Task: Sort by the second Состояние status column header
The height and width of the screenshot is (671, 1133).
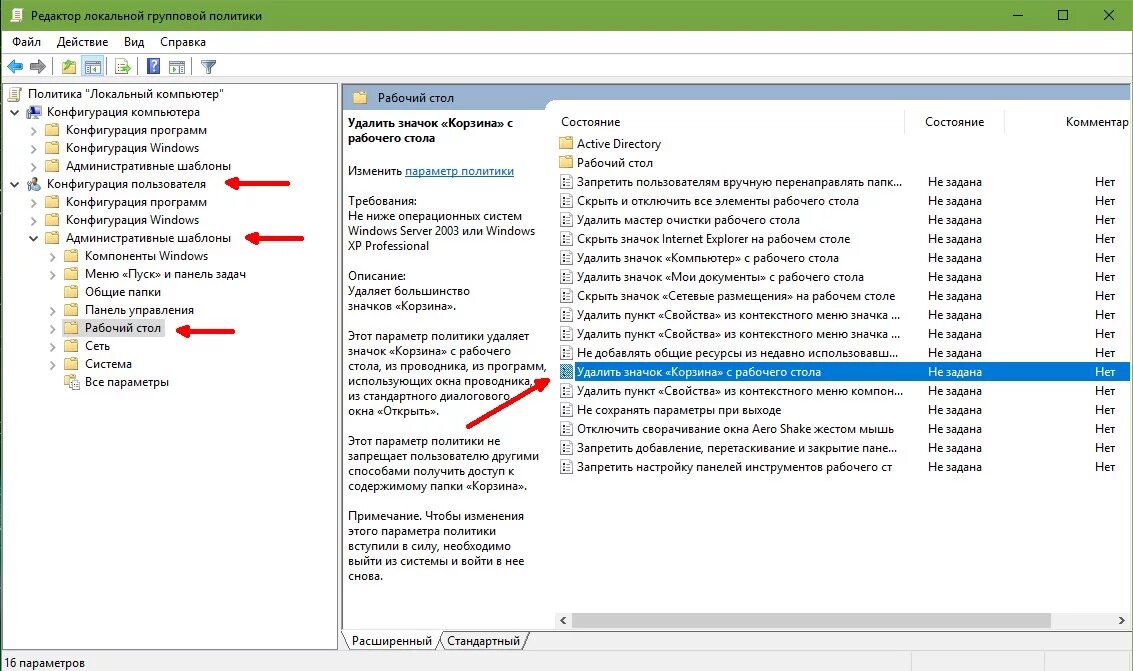Action: pyautogui.click(x=954, y=122)
